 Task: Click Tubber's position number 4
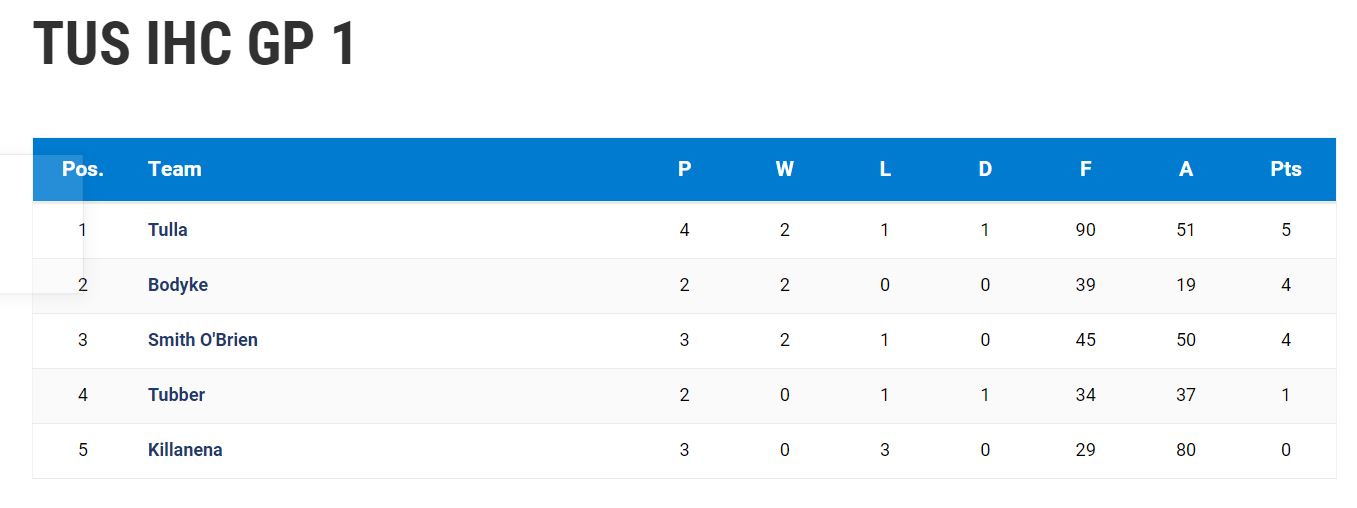(x=83, y=395)
